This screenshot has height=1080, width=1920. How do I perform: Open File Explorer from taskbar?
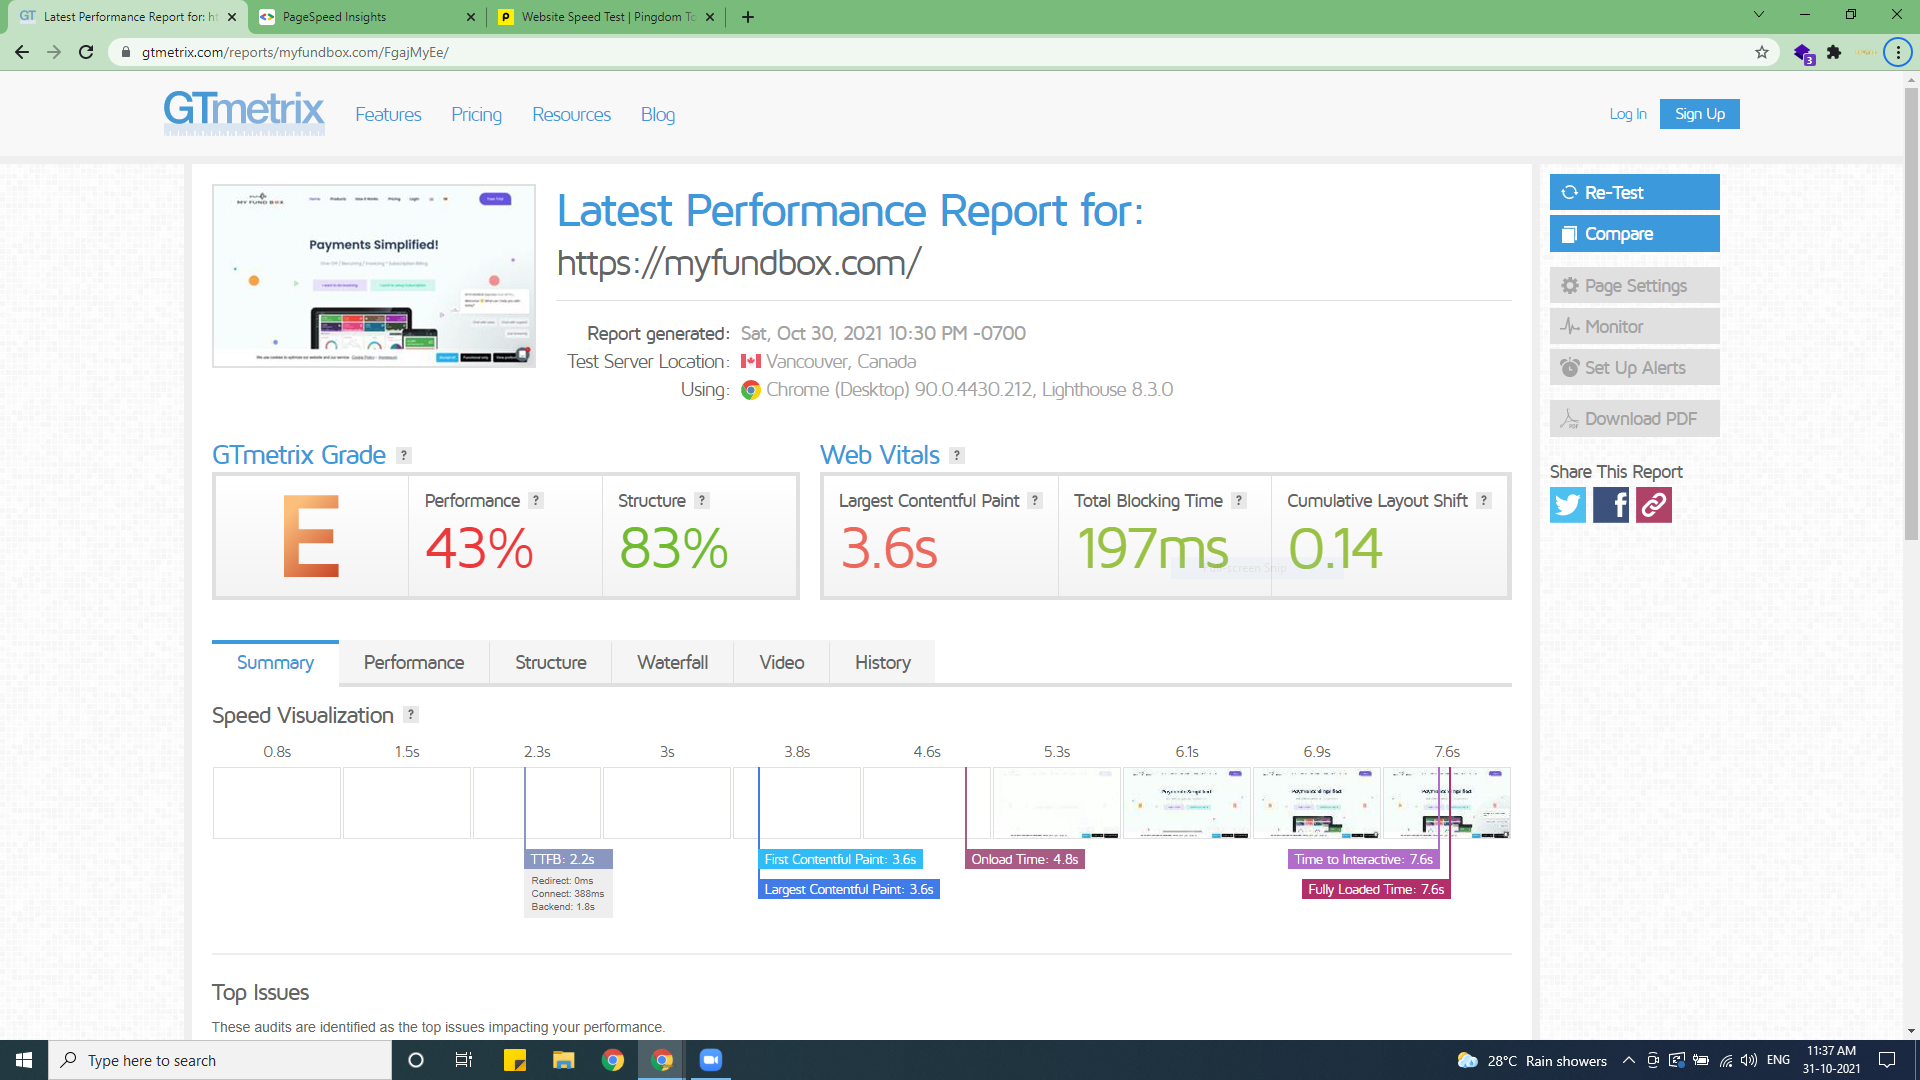[x=563, y=1060]
